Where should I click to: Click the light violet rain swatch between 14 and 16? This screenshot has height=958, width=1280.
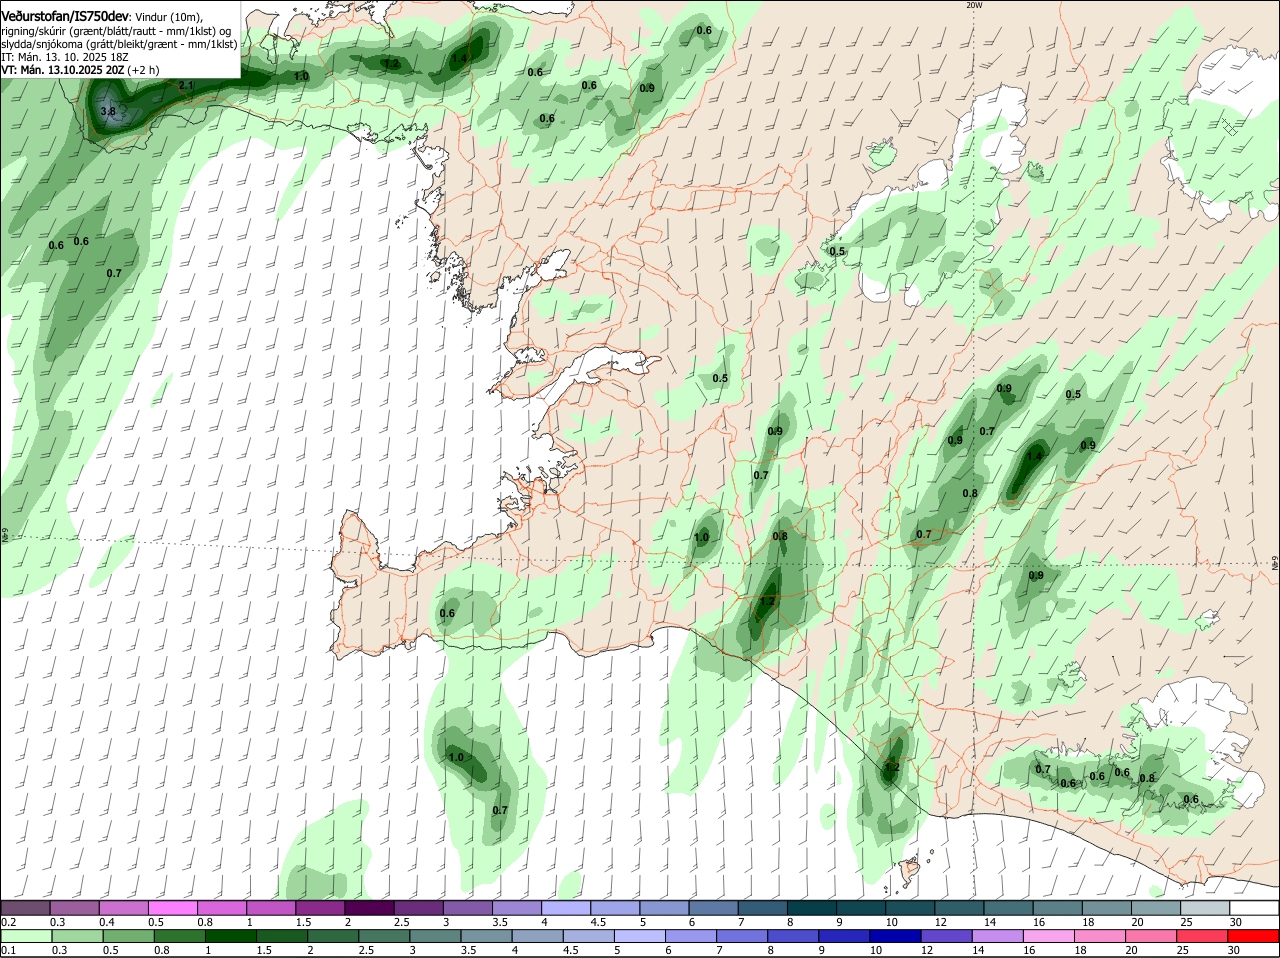(x=998, y=937)
